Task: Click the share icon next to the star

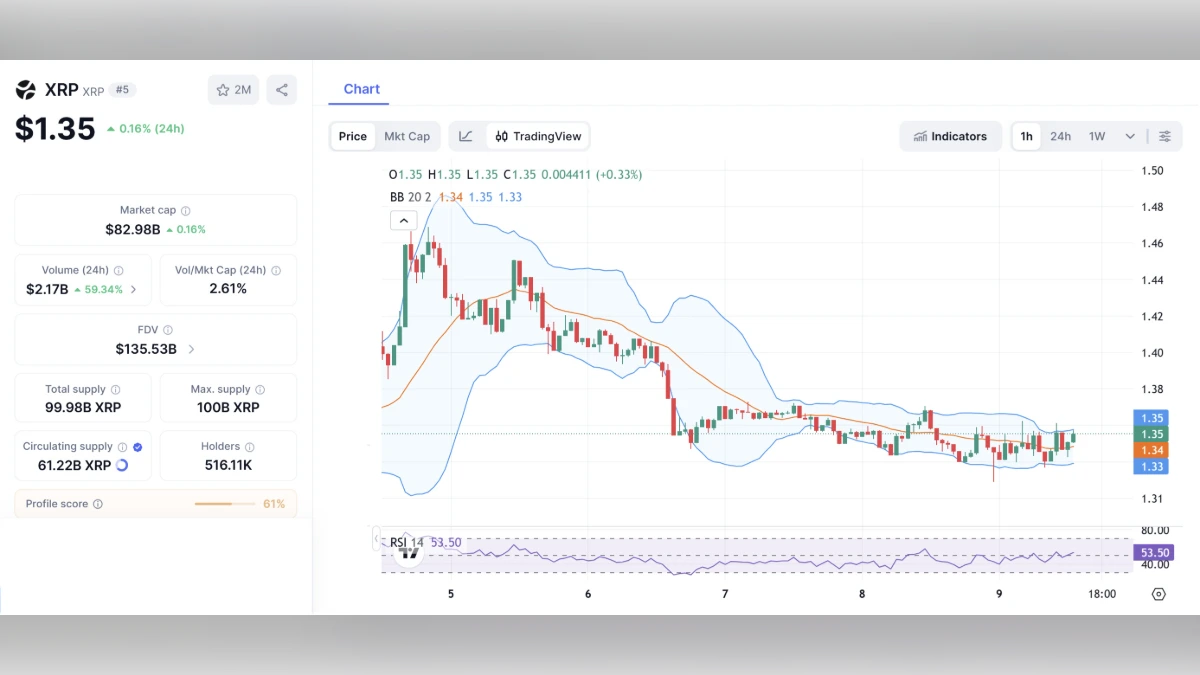Action: click(281, 89)
